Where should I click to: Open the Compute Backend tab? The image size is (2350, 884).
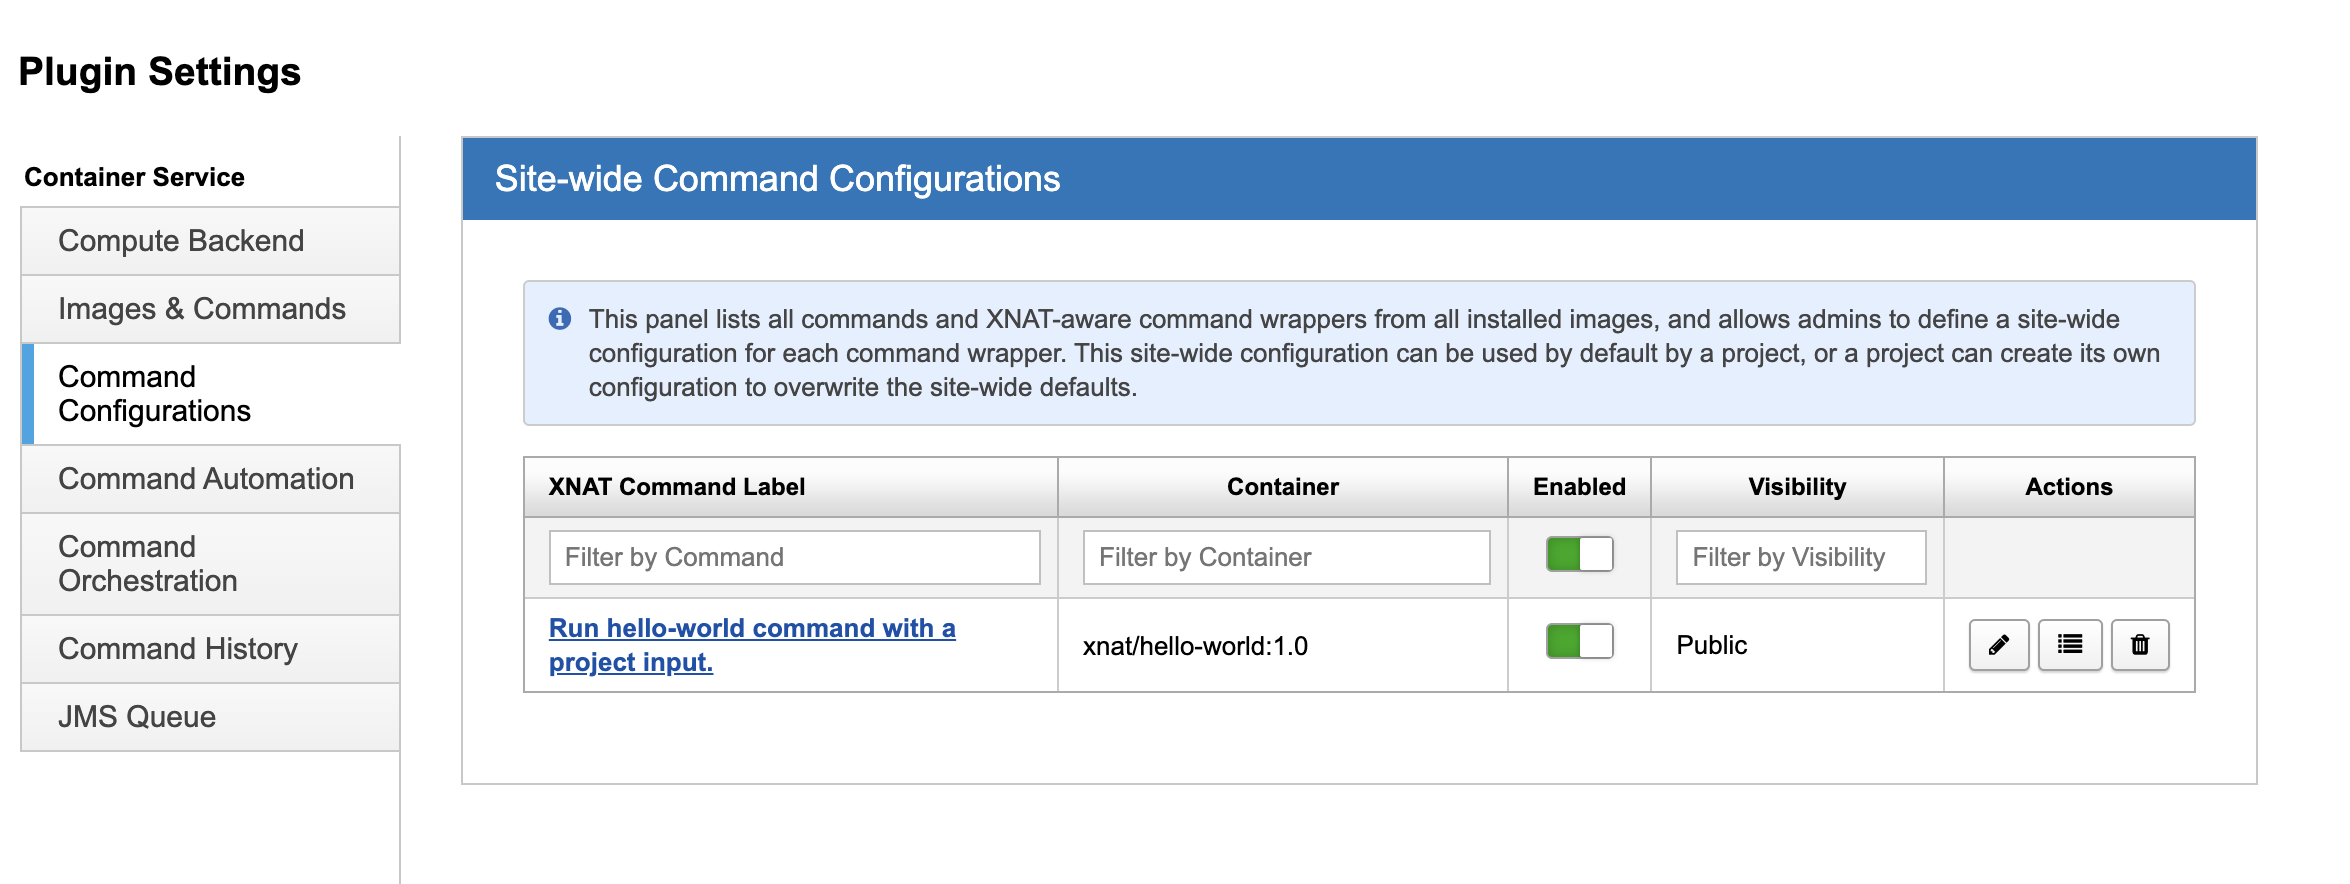click(x=181, y=241)
